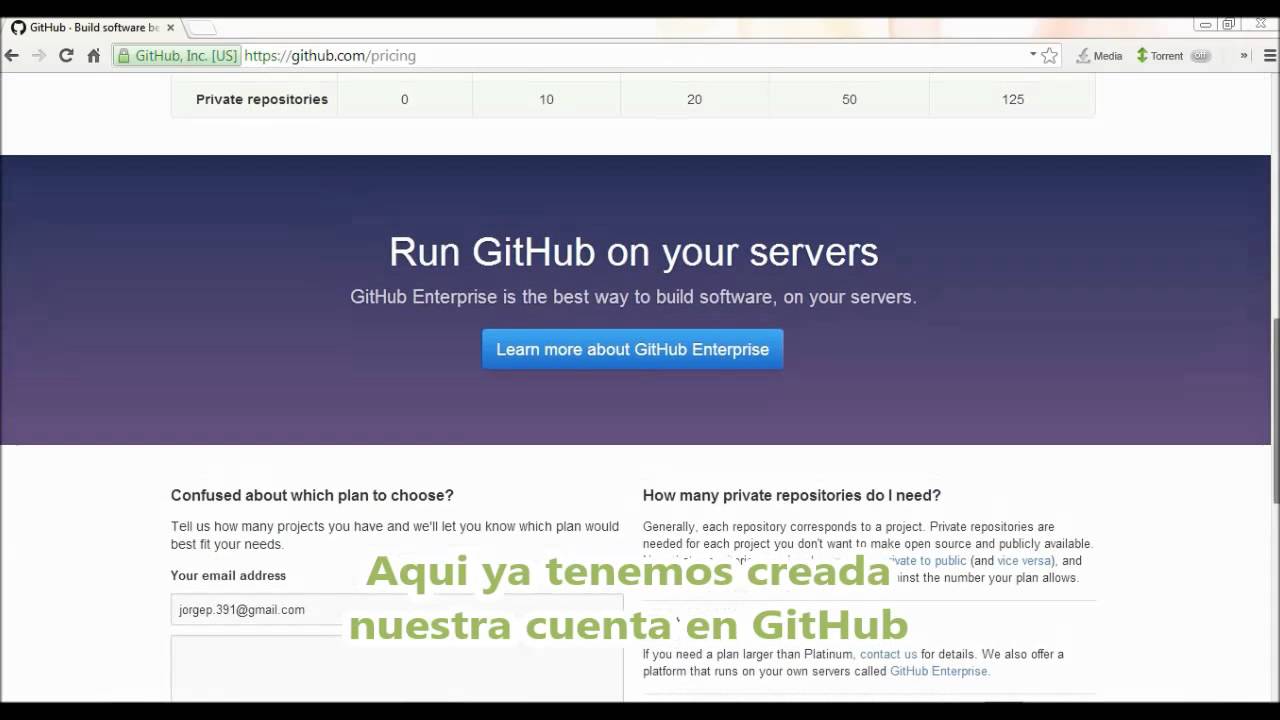This screenshot has height=720, width=1280.
Task: Click the email address field with jorgep.391@gmail.com
Action: [397, 609]
